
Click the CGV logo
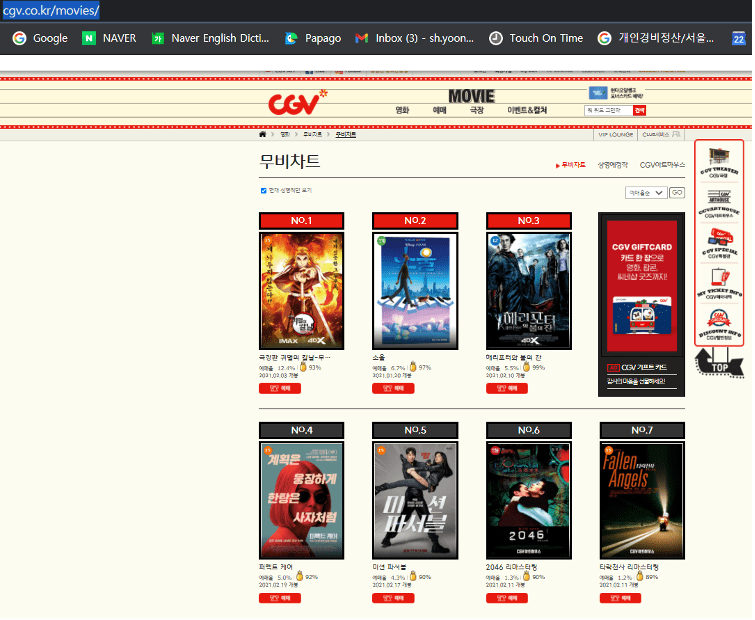[x=297, y=102]
